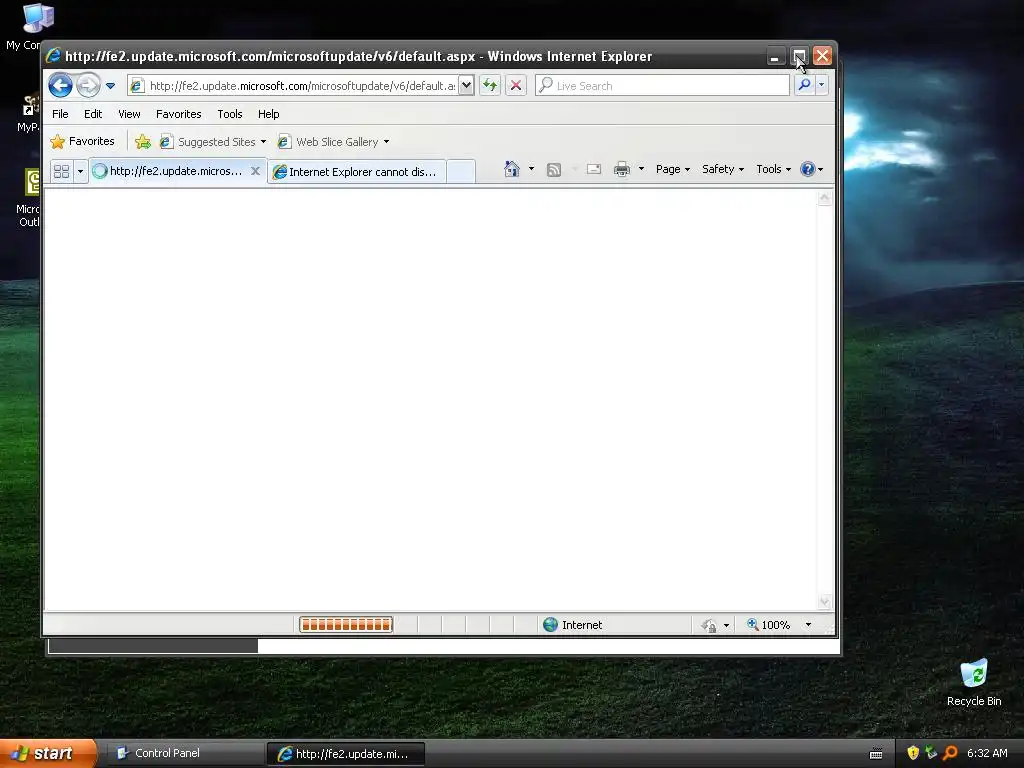The image size is (1024, 768).
Task: Click the keyboard icon on the taskbar
Action: point(876,754)
